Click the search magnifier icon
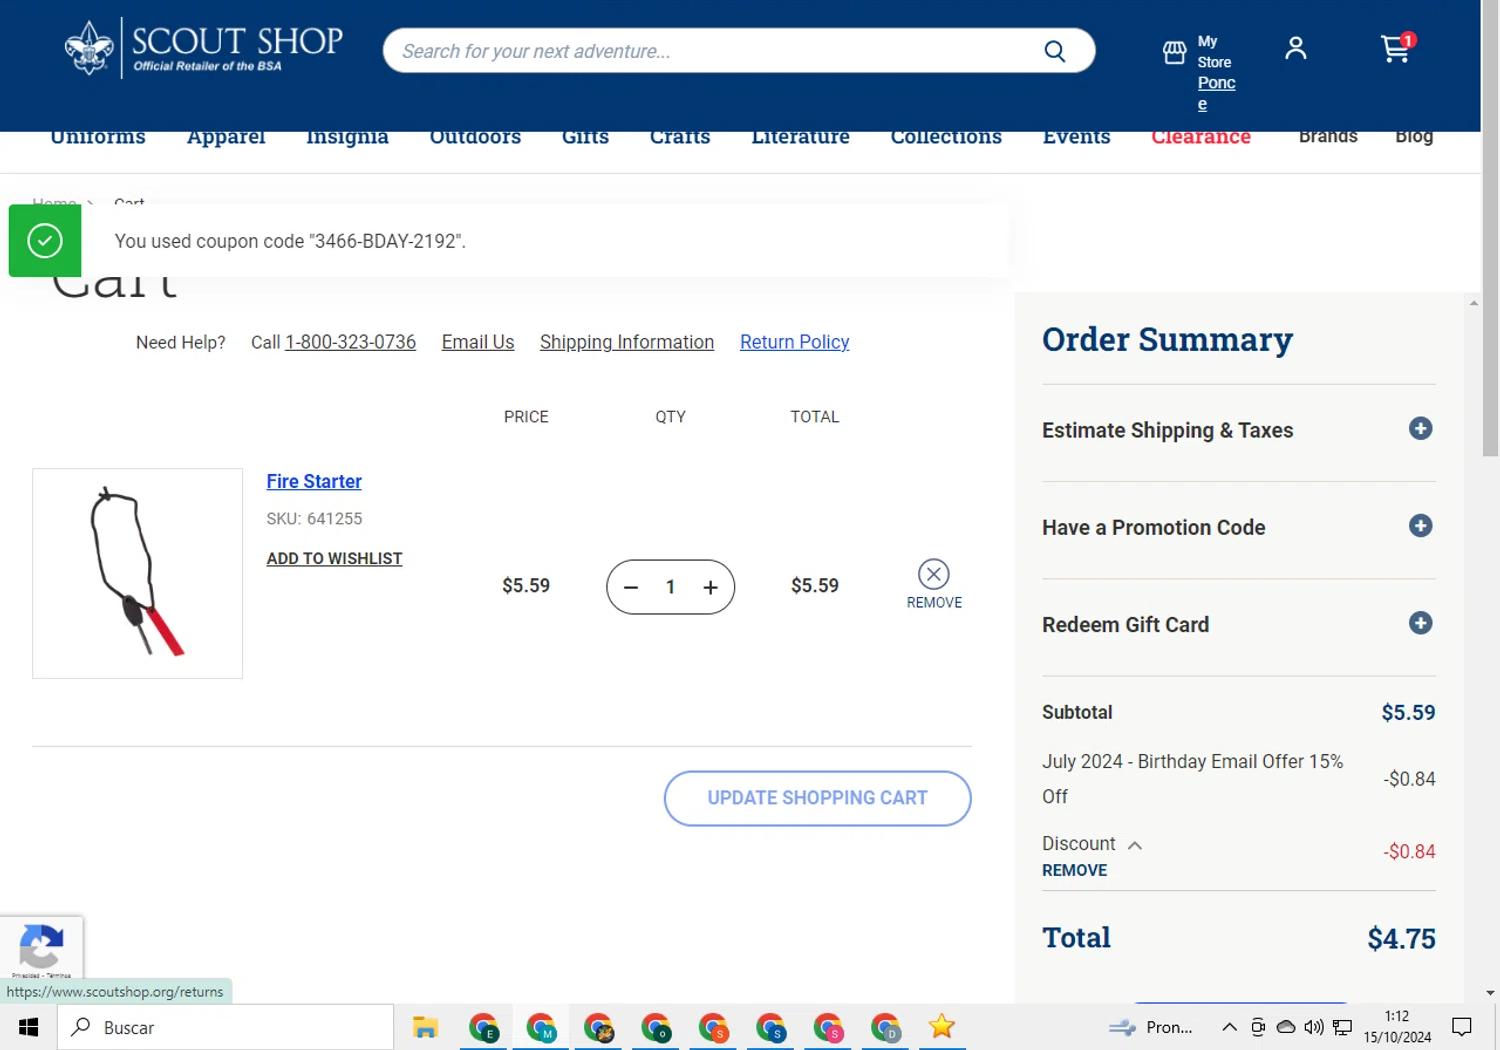The width and height of the screenshot is (1500, 1050). click(1055, 51)
